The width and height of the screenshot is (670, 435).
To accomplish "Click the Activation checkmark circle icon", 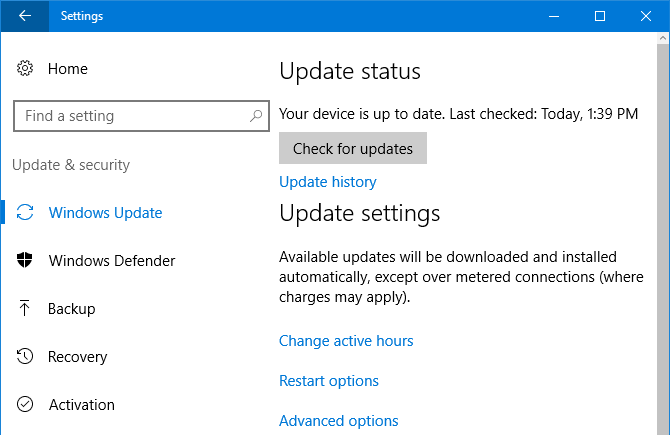I will 25,404.
